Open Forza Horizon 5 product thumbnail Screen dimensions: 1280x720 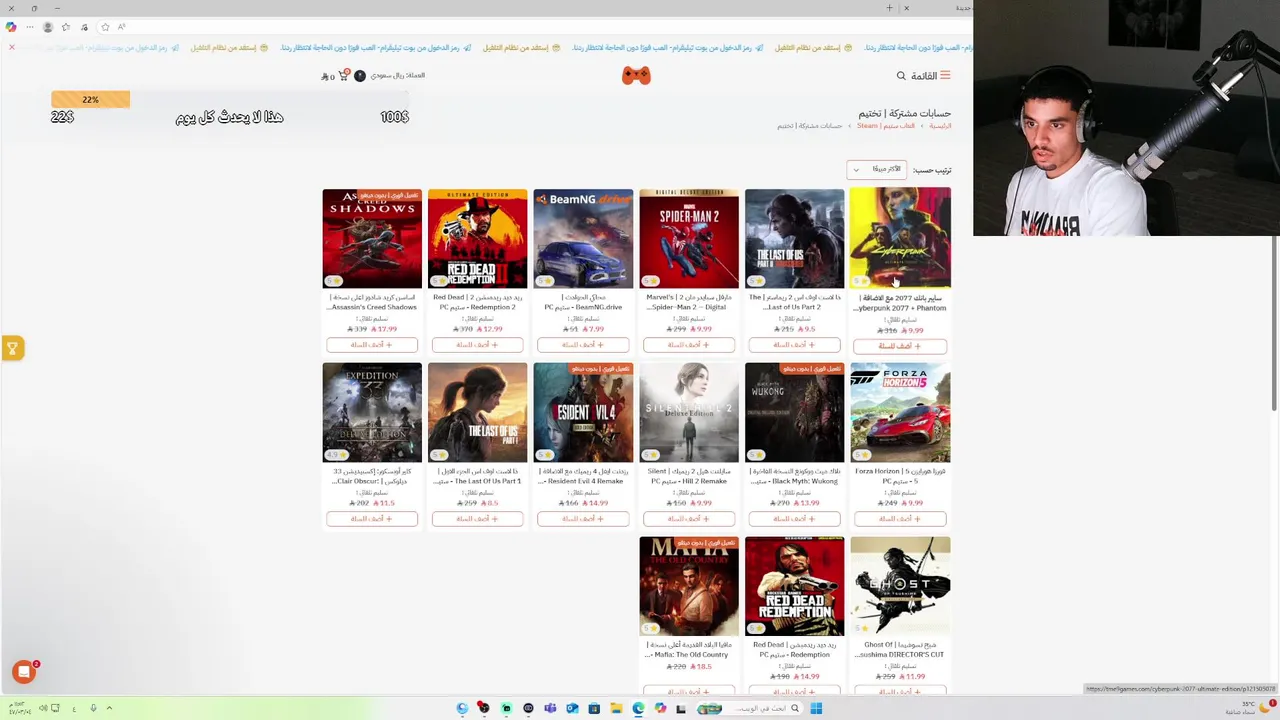pyautogui.click(x=900, y=412)
